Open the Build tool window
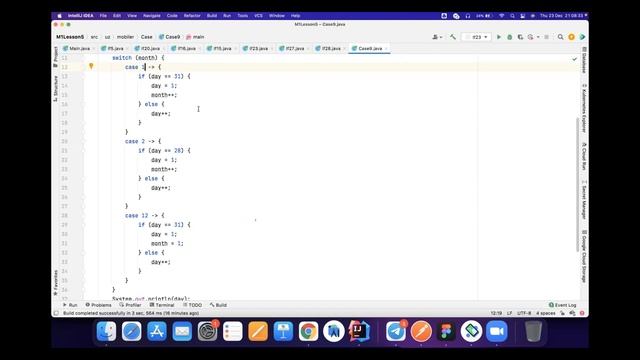 pos(218,305)
